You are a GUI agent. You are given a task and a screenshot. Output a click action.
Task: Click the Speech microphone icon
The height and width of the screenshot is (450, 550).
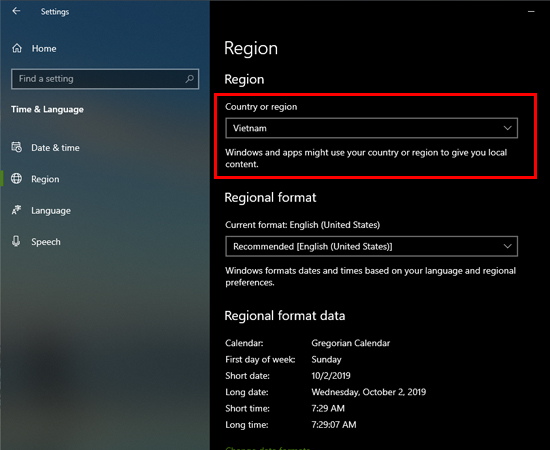coord(16,241)
